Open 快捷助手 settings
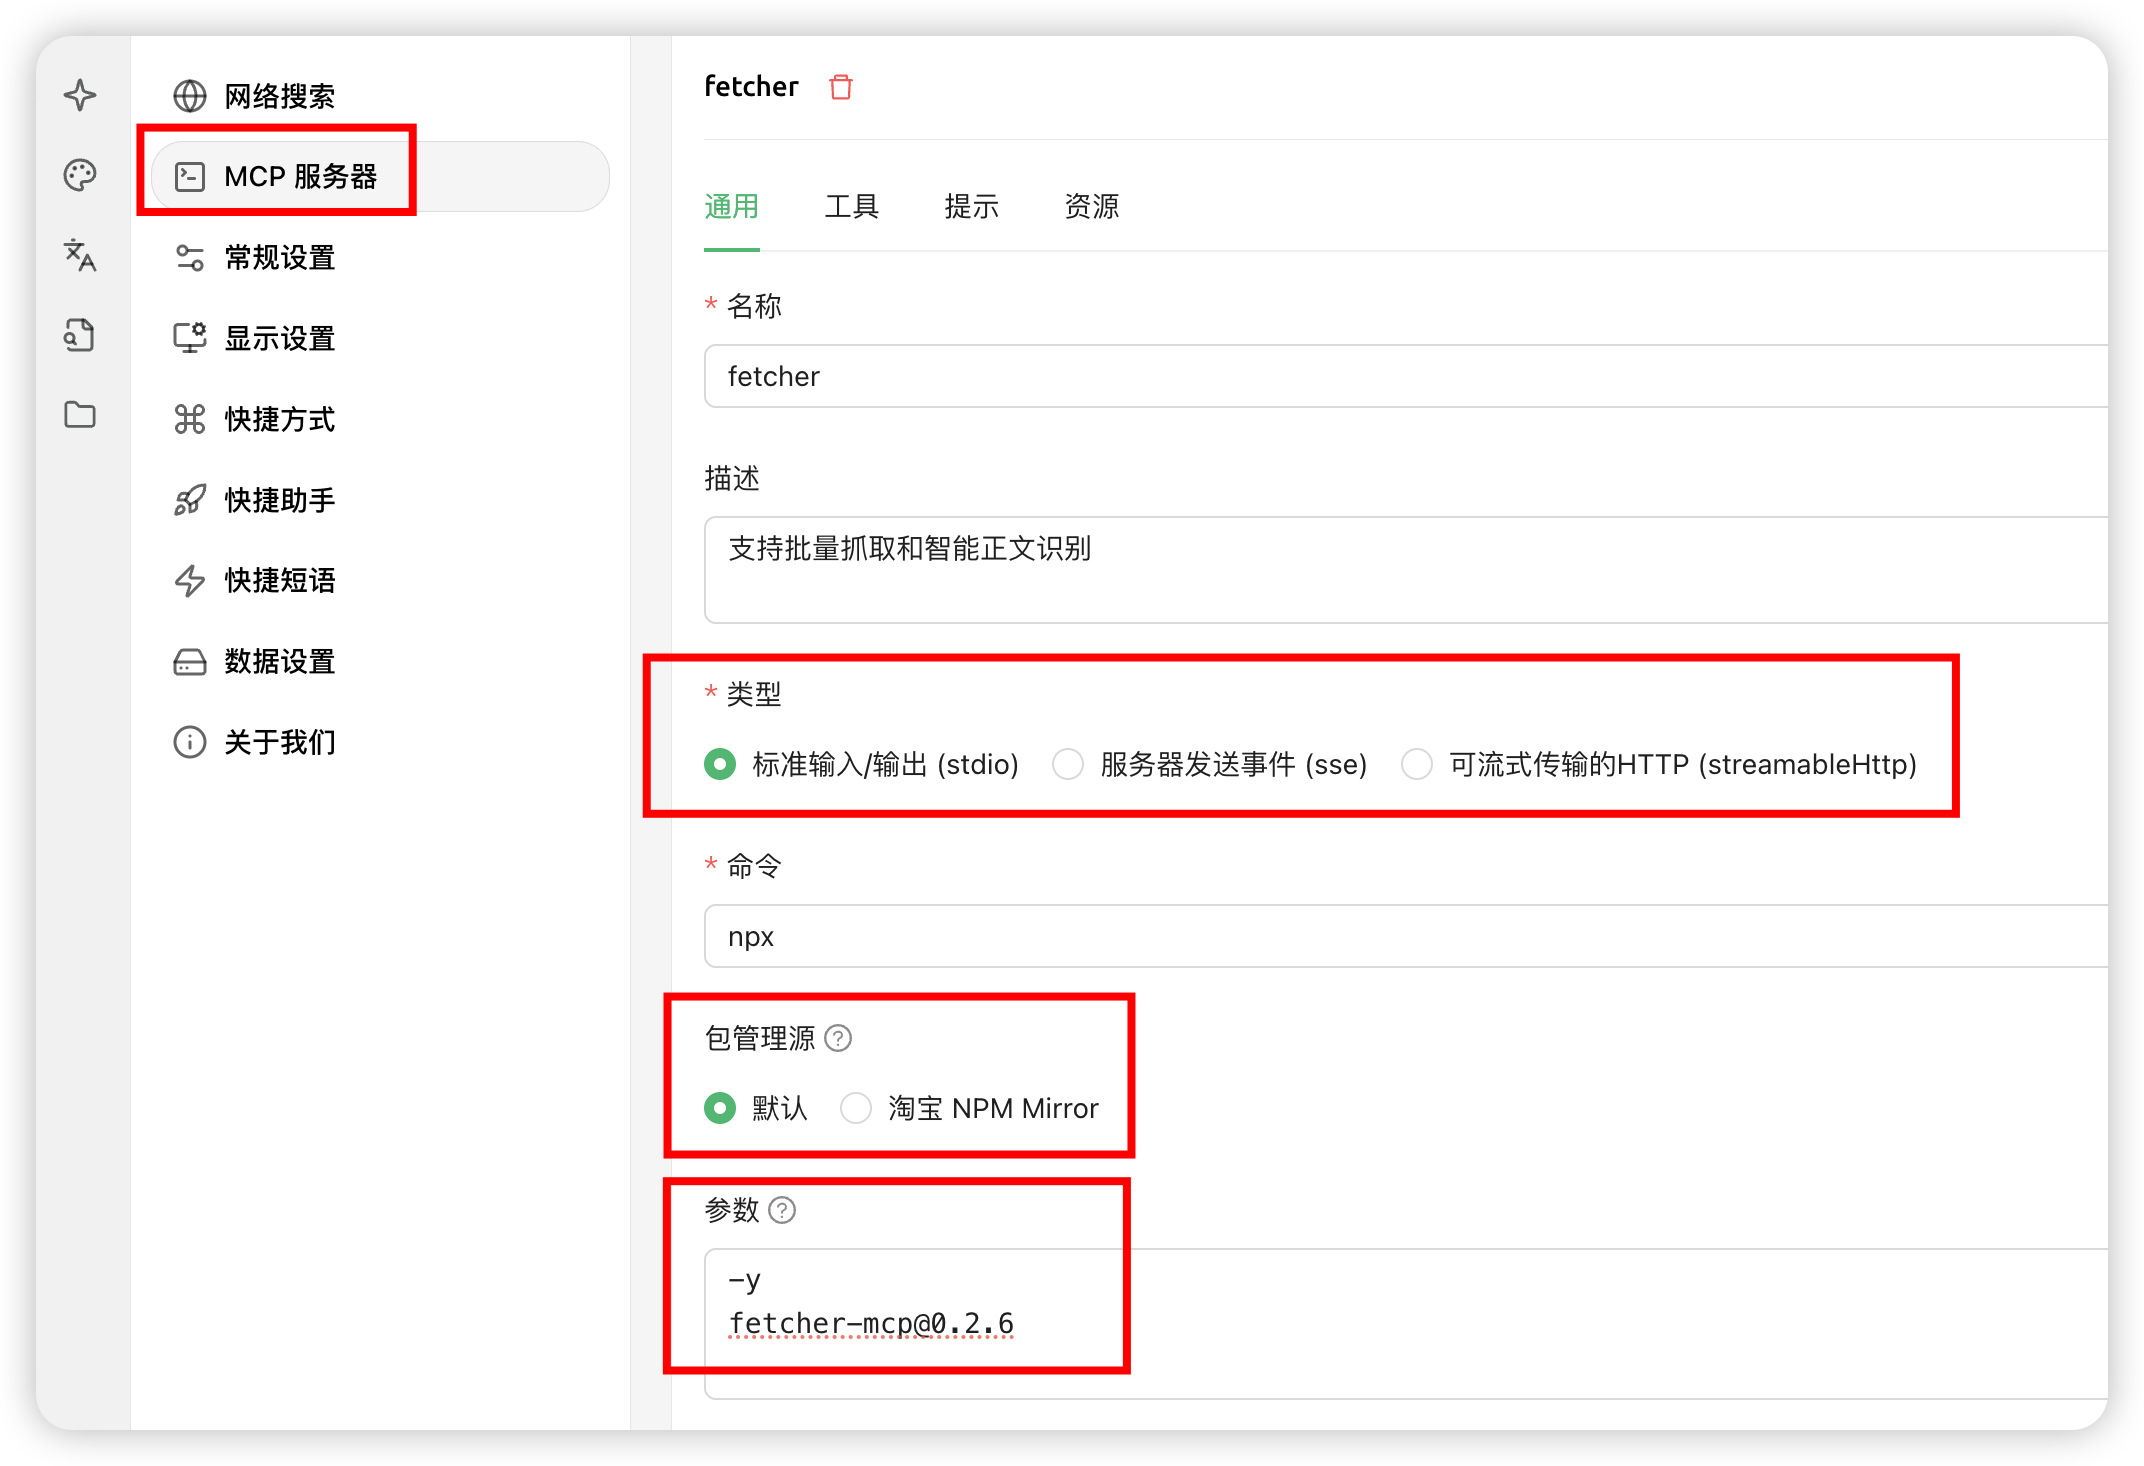 point(380,500)
